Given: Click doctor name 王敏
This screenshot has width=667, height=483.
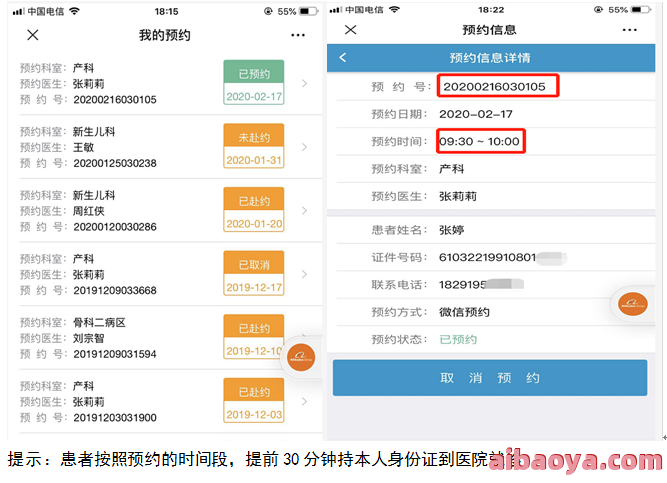Looking at the screenshot, I should tap(83, 148).
